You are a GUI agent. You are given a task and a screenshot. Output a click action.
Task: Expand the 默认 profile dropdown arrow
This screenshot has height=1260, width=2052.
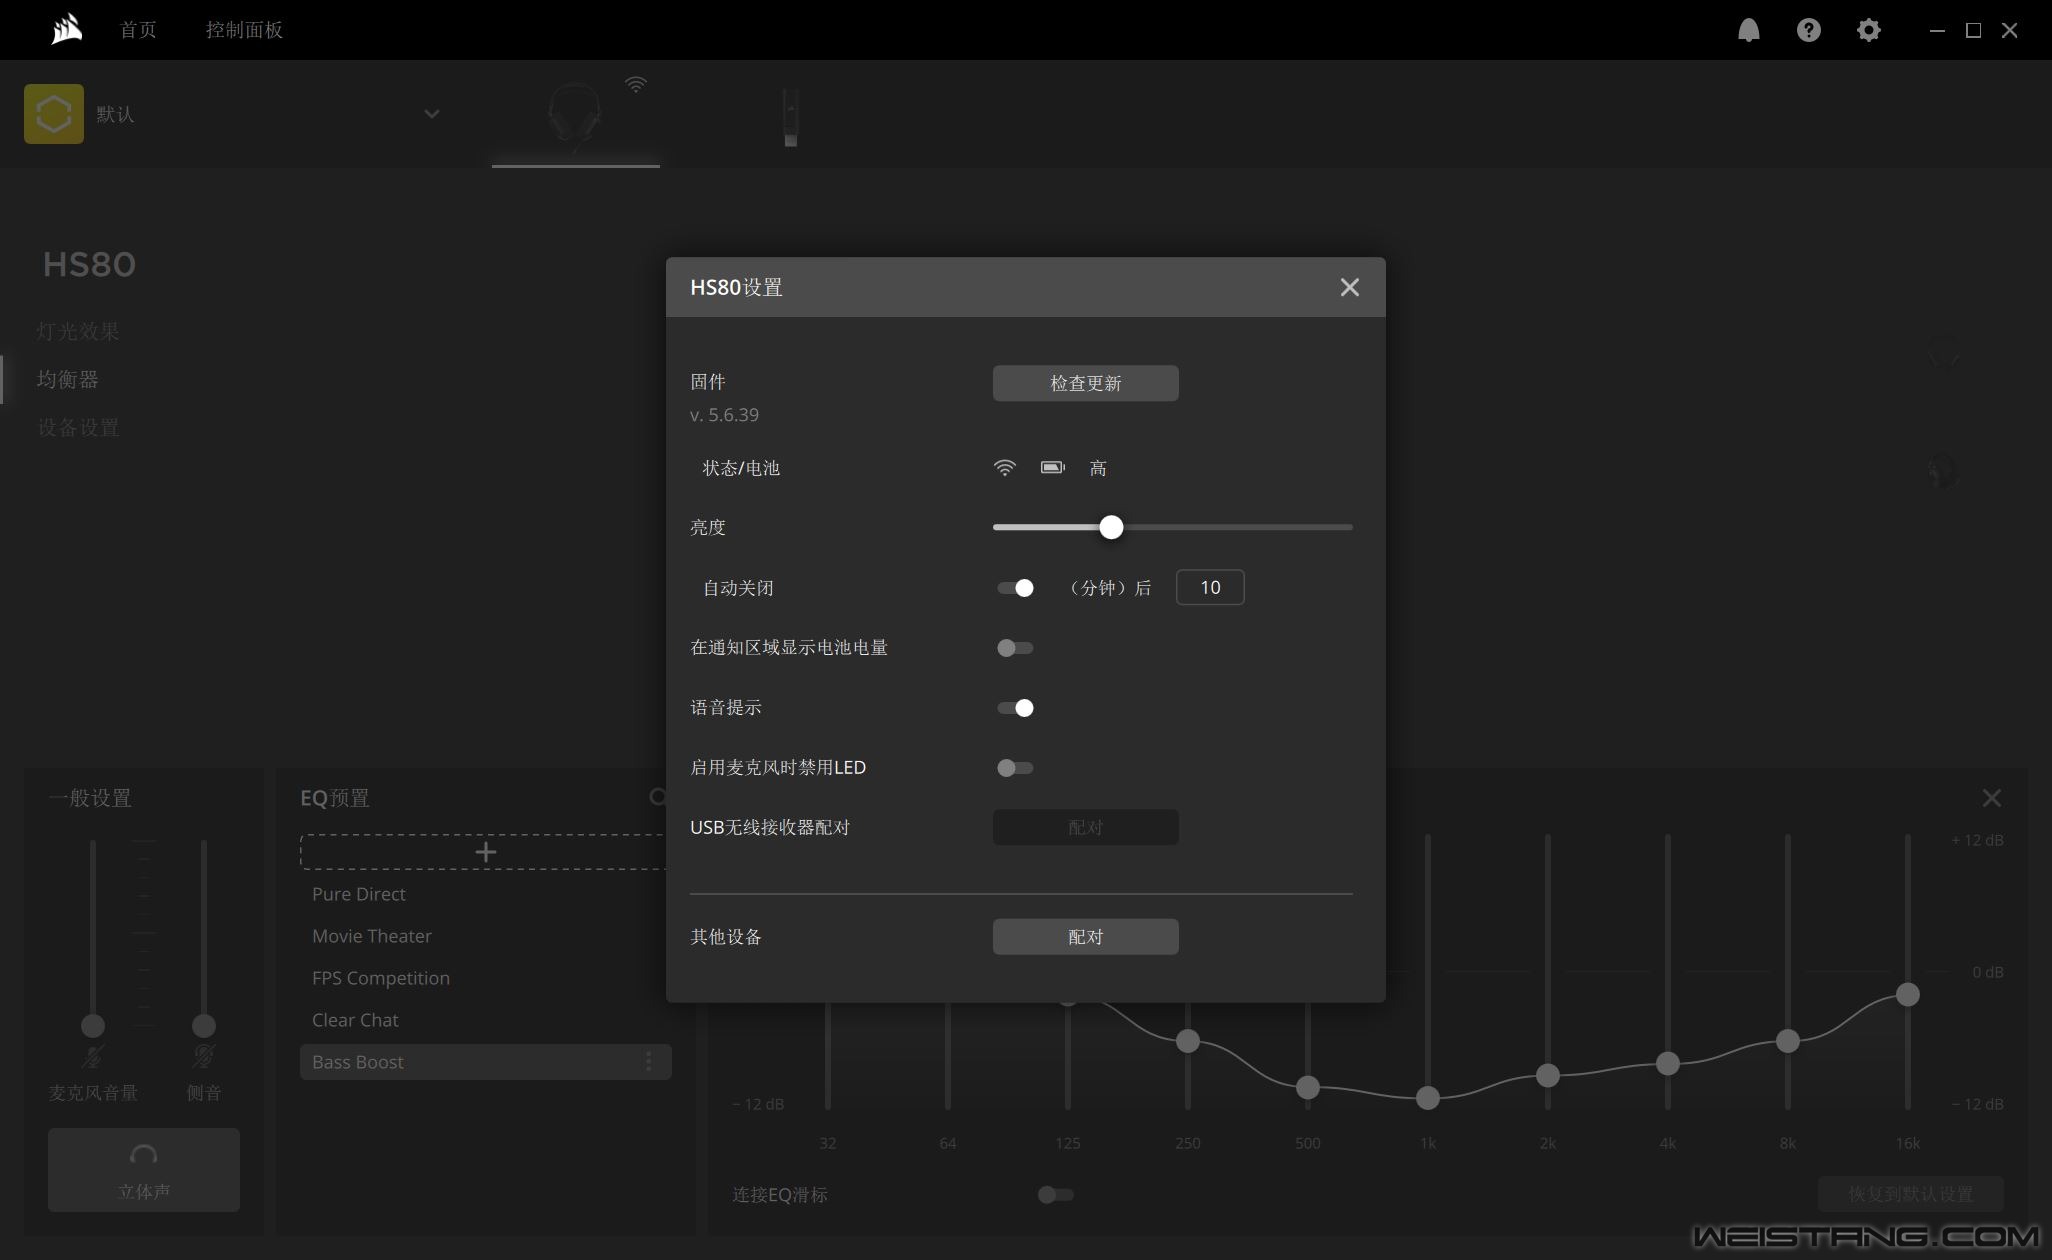[432, 114]
